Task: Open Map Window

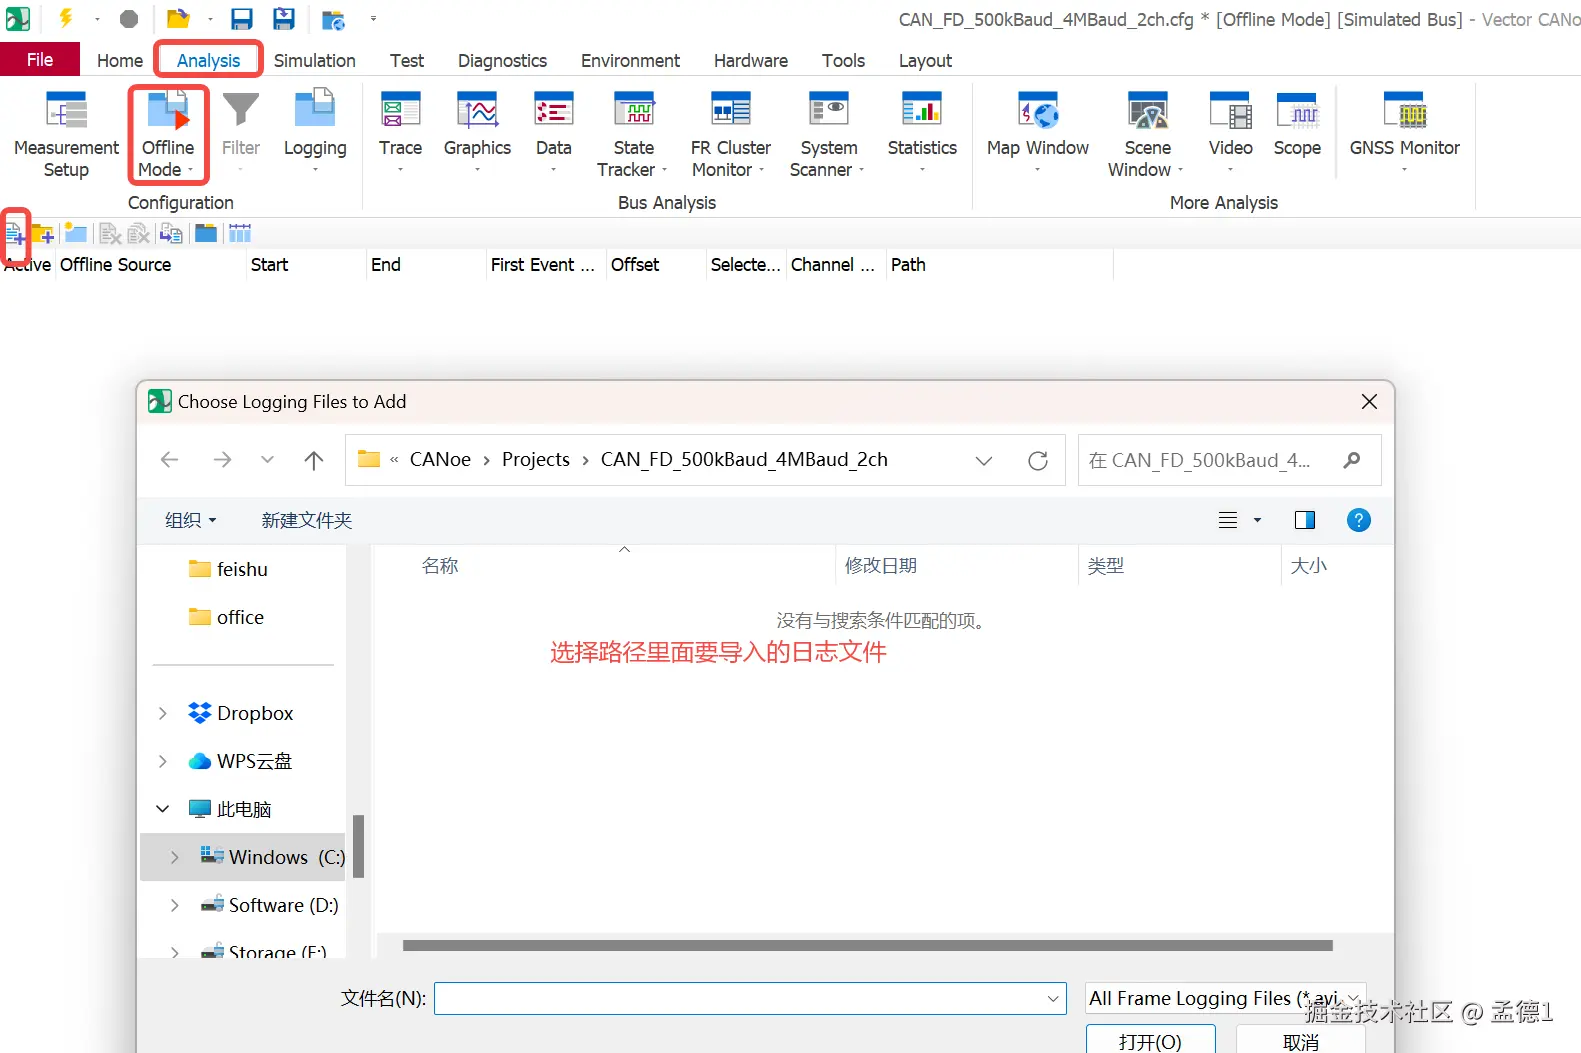Action: (x=1037, y=132)
